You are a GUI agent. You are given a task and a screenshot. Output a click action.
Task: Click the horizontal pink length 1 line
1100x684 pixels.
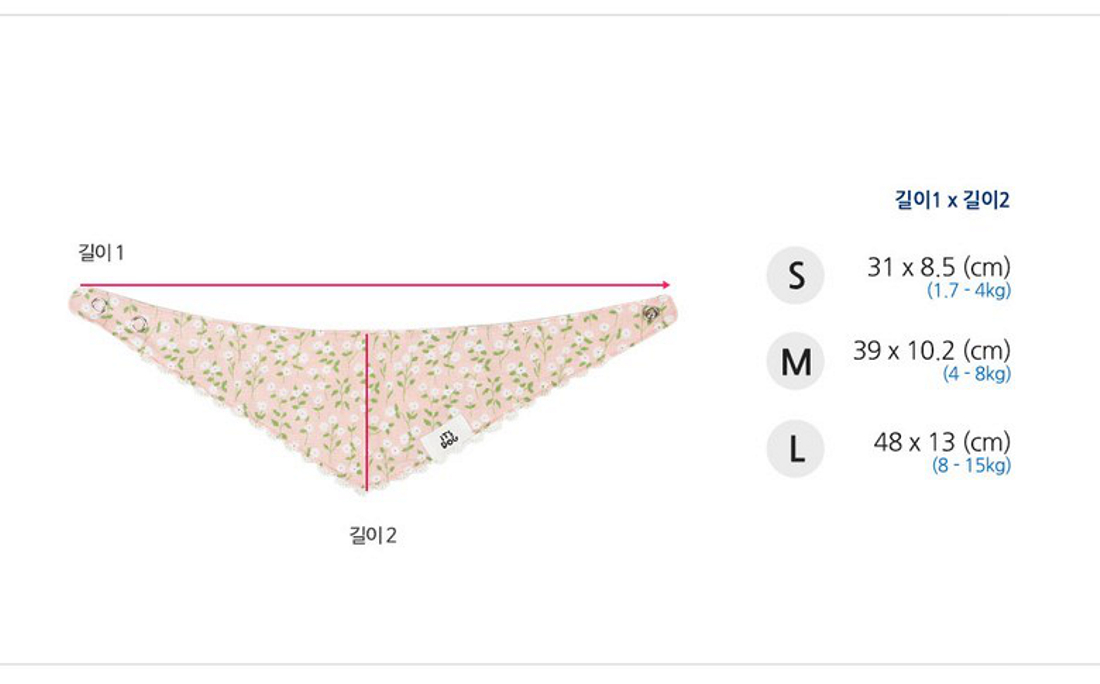coord(375,285)
